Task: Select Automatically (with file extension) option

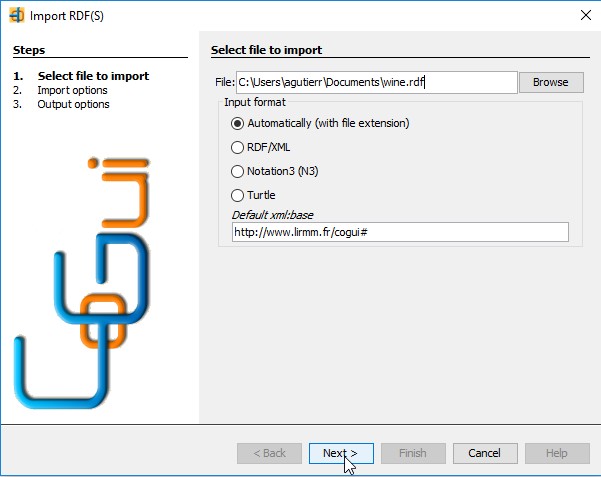Action: click(320, 123)
